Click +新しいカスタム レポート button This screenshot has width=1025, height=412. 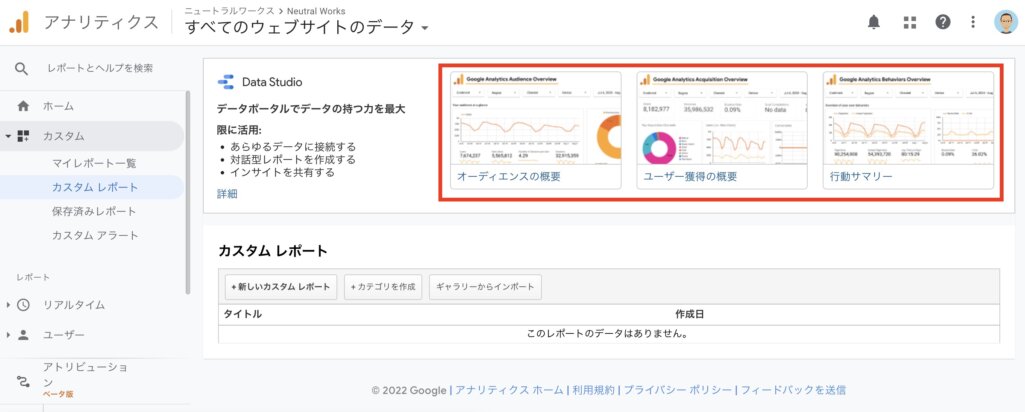click(x=281, y=287)
